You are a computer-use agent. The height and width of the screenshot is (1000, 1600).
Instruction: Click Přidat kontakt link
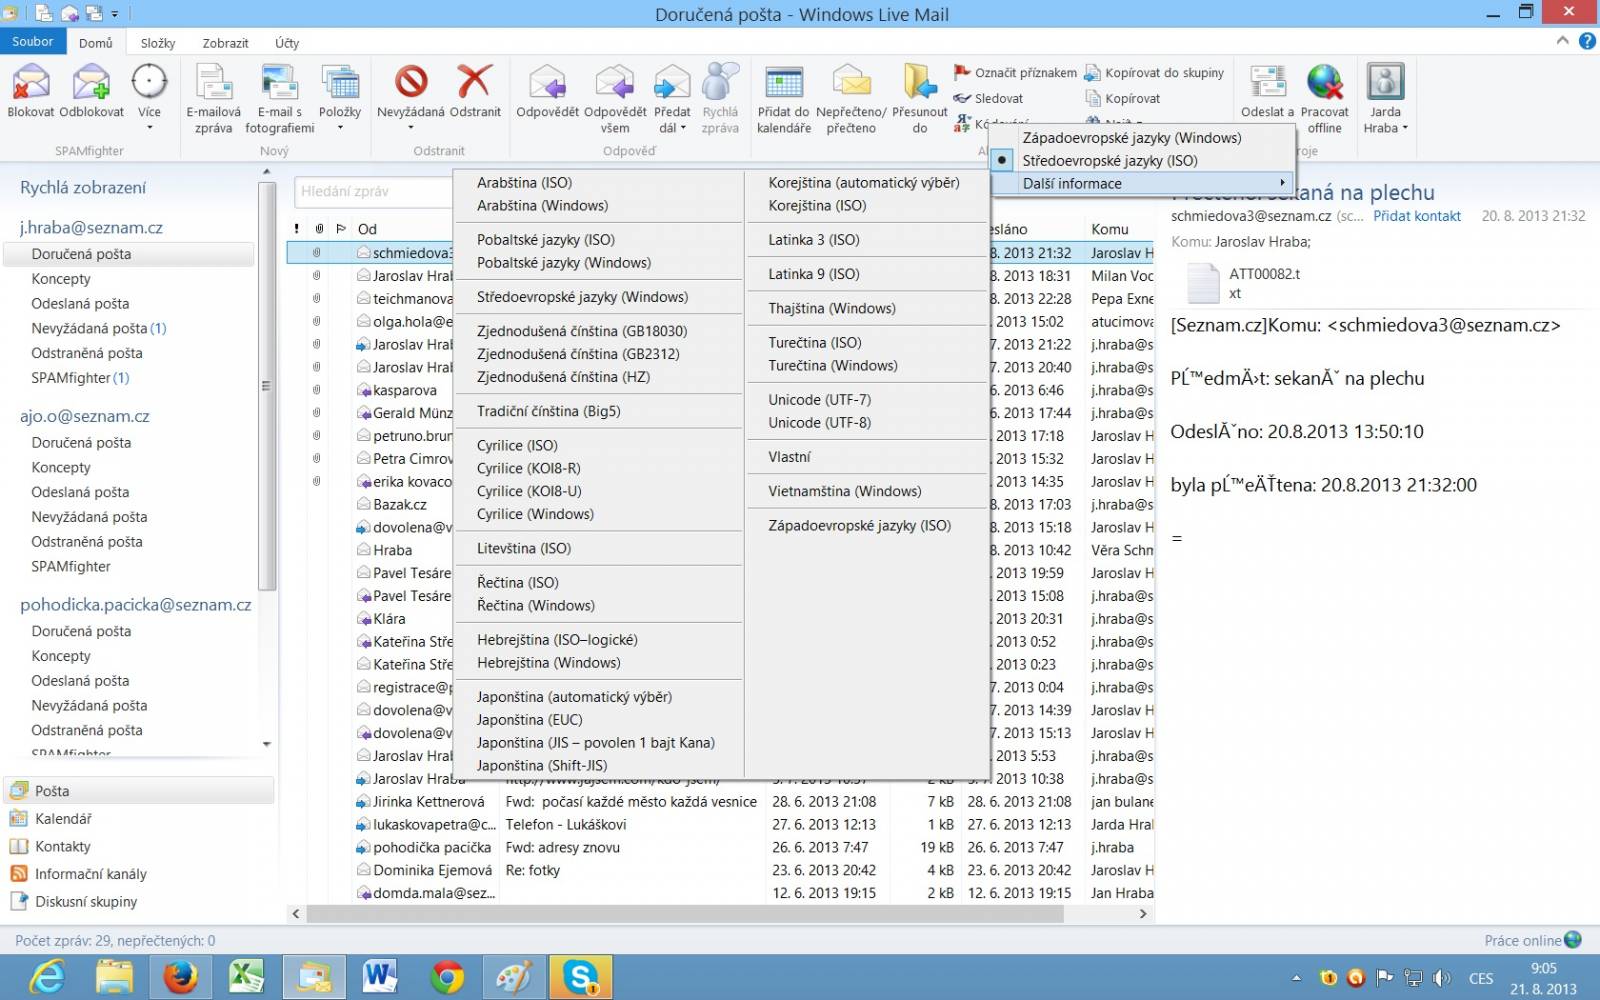(x=1416, y=216)
